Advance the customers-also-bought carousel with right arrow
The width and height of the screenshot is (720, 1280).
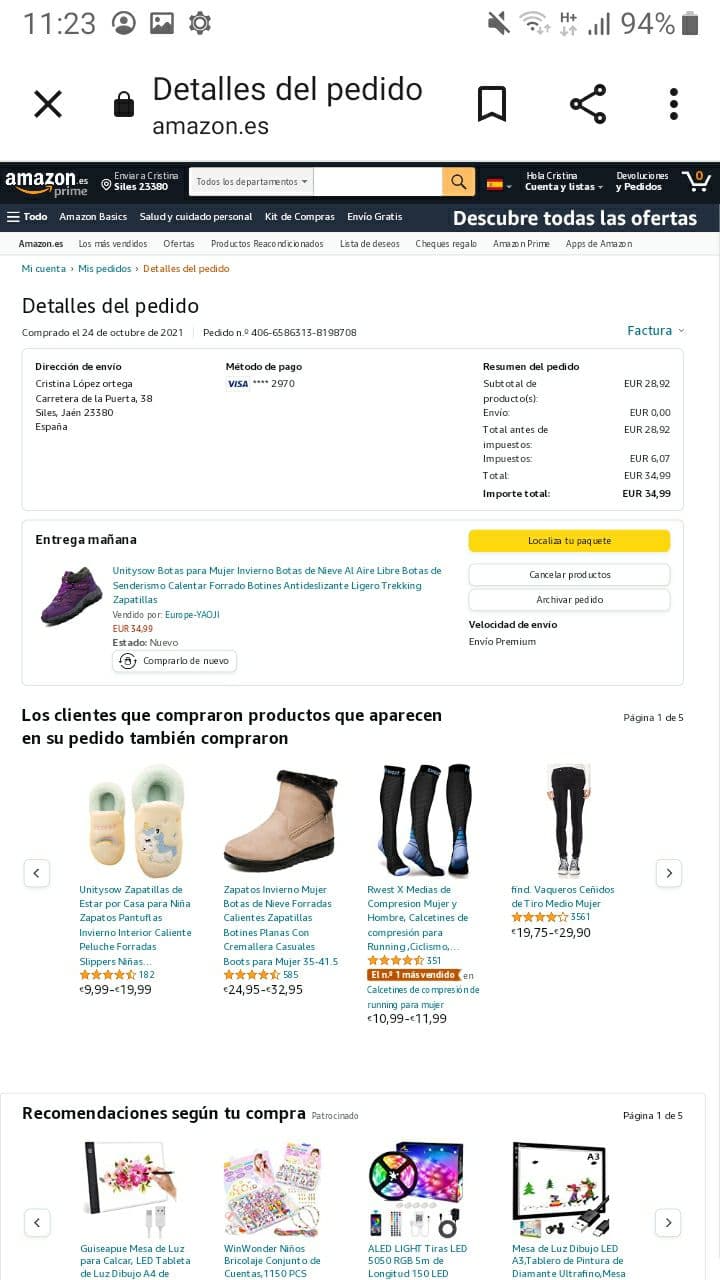[668, 873]
